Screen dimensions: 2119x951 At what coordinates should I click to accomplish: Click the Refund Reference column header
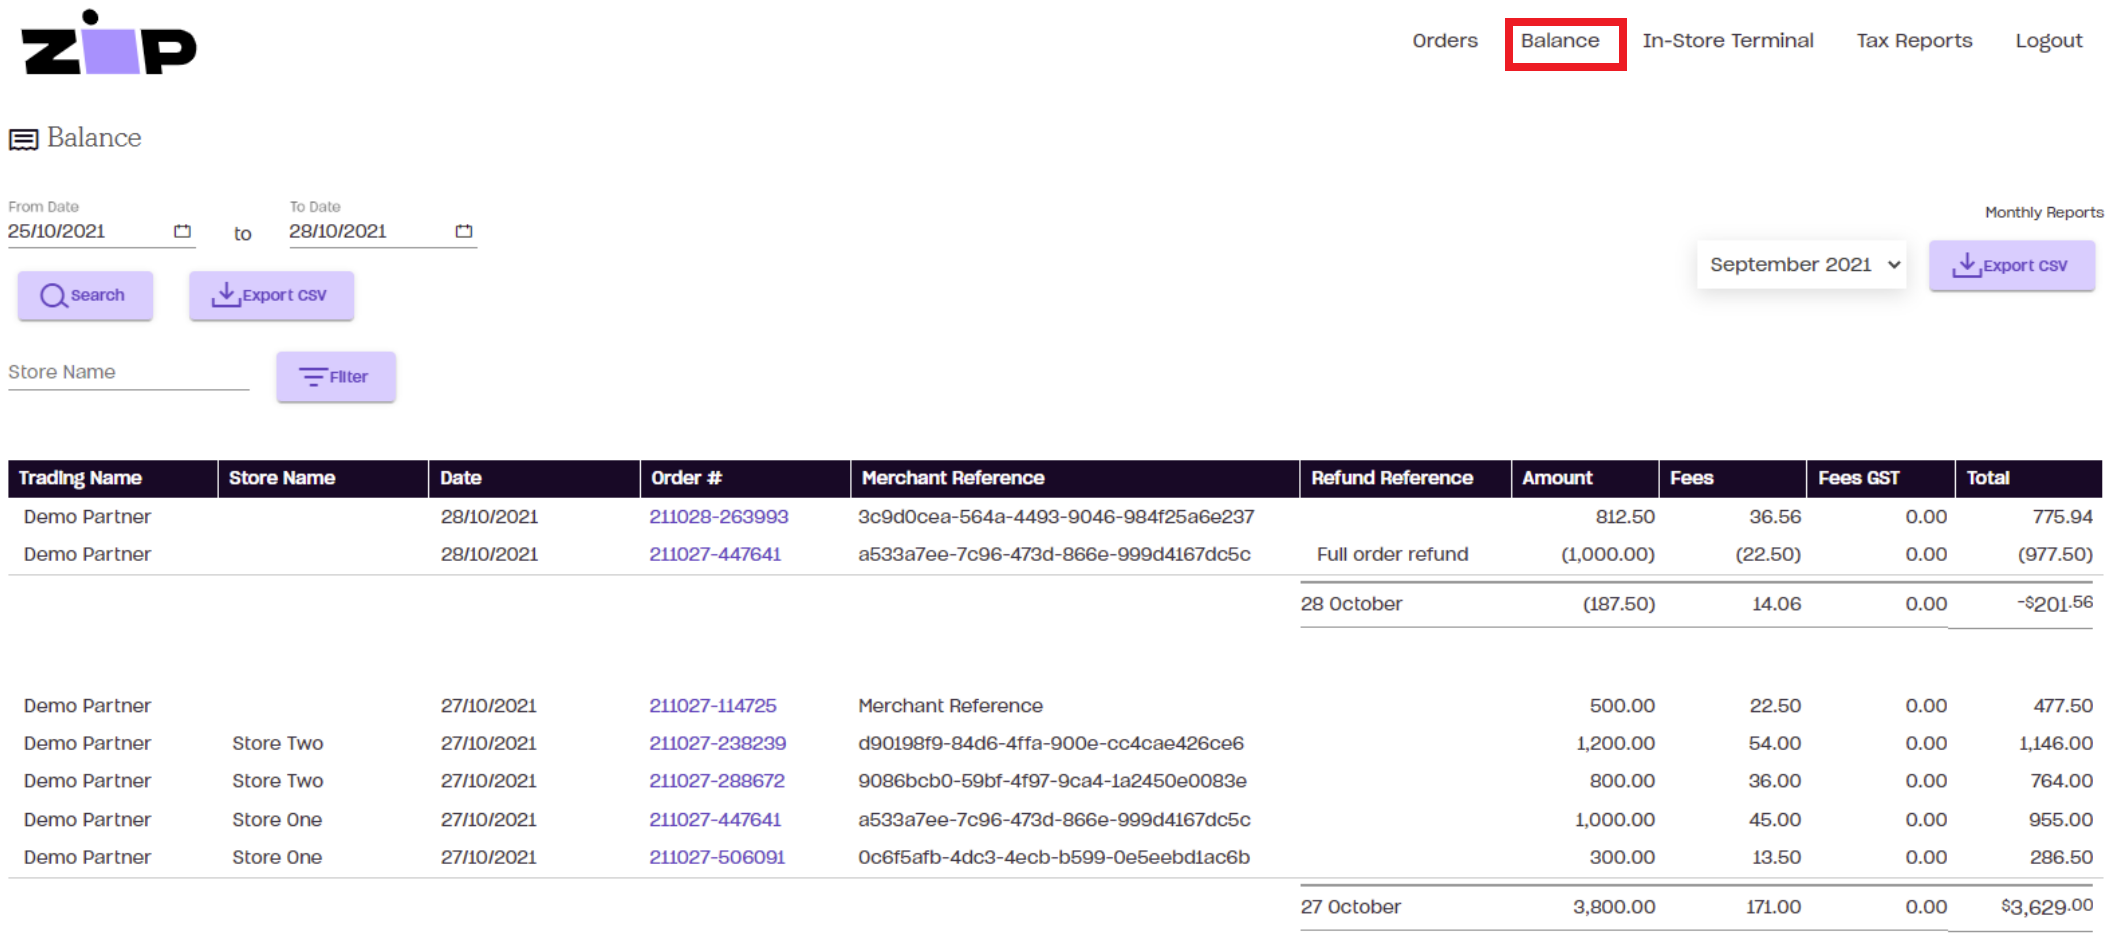pos(1405,479)
